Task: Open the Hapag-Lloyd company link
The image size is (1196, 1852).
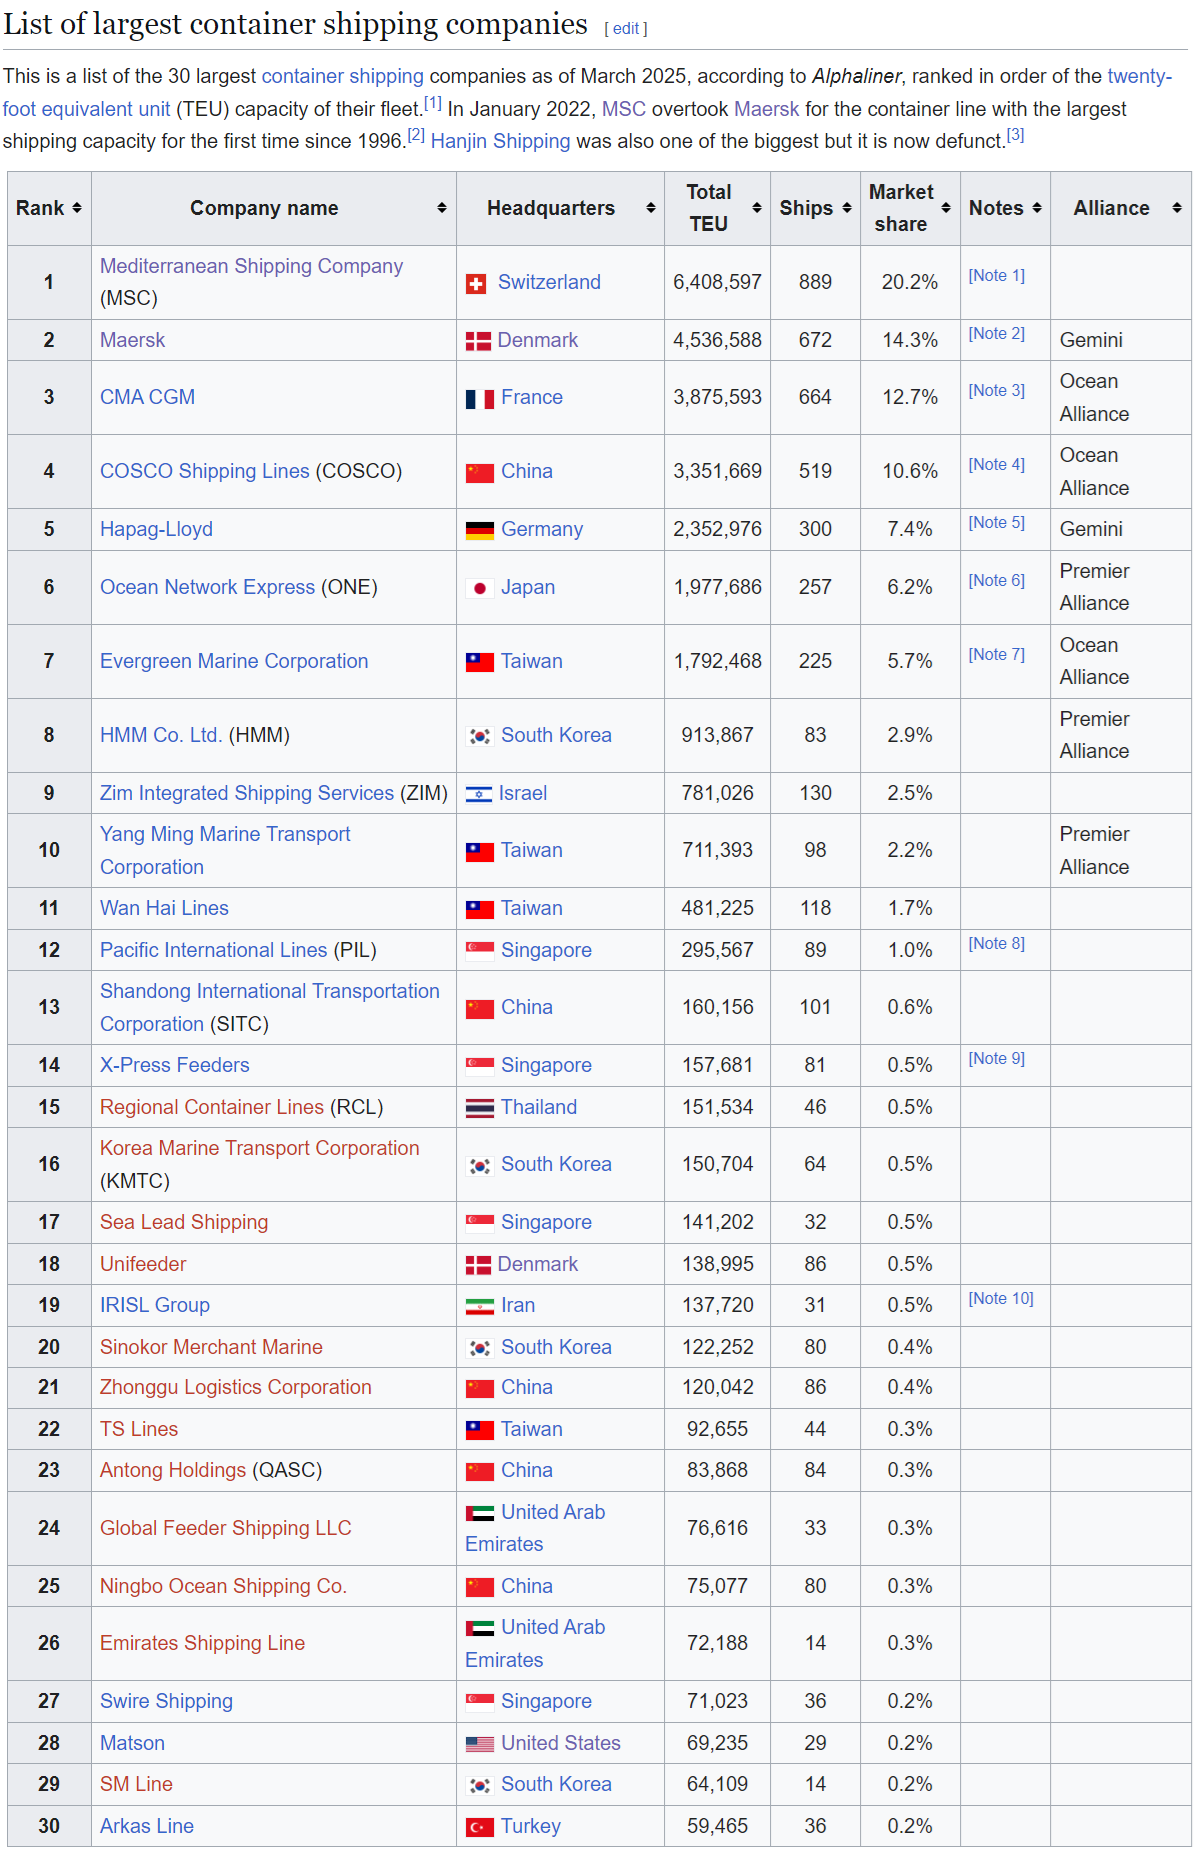Action: pos(156,529)
